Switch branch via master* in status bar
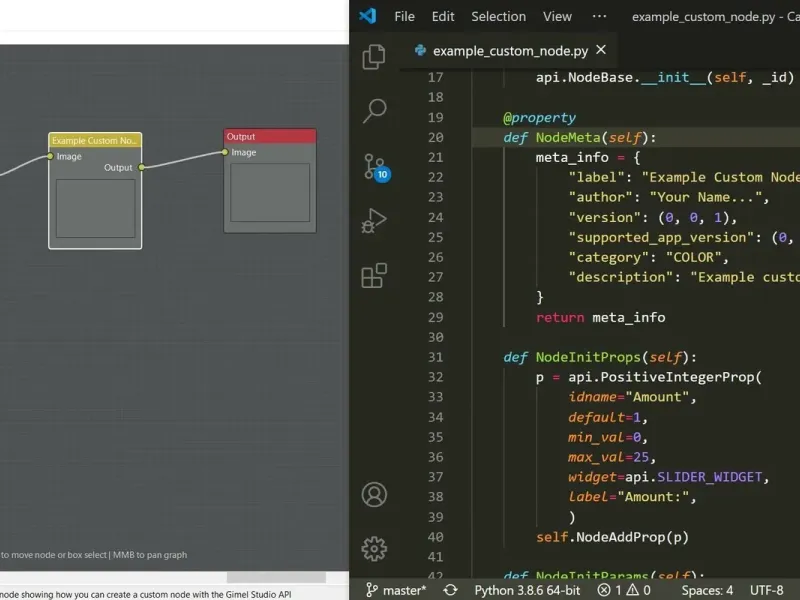This screenshot has width=800, height=600. point(396,590)
